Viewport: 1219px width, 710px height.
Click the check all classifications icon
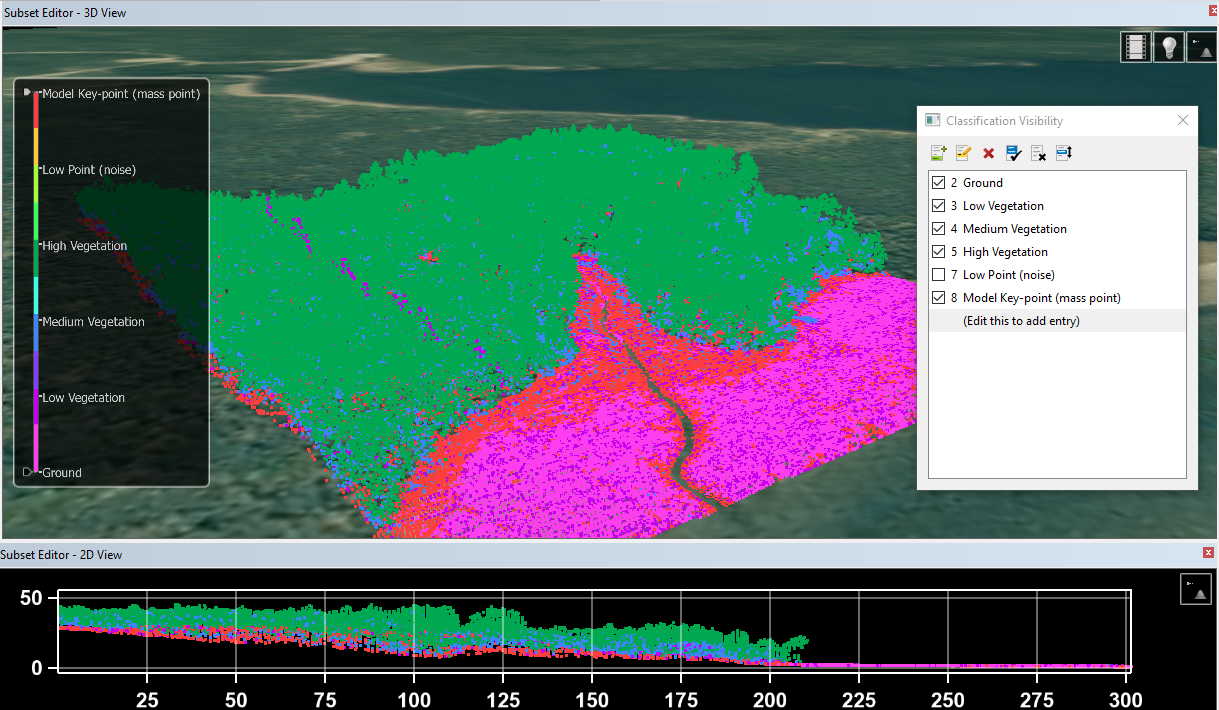click(x=1013, y=153)
